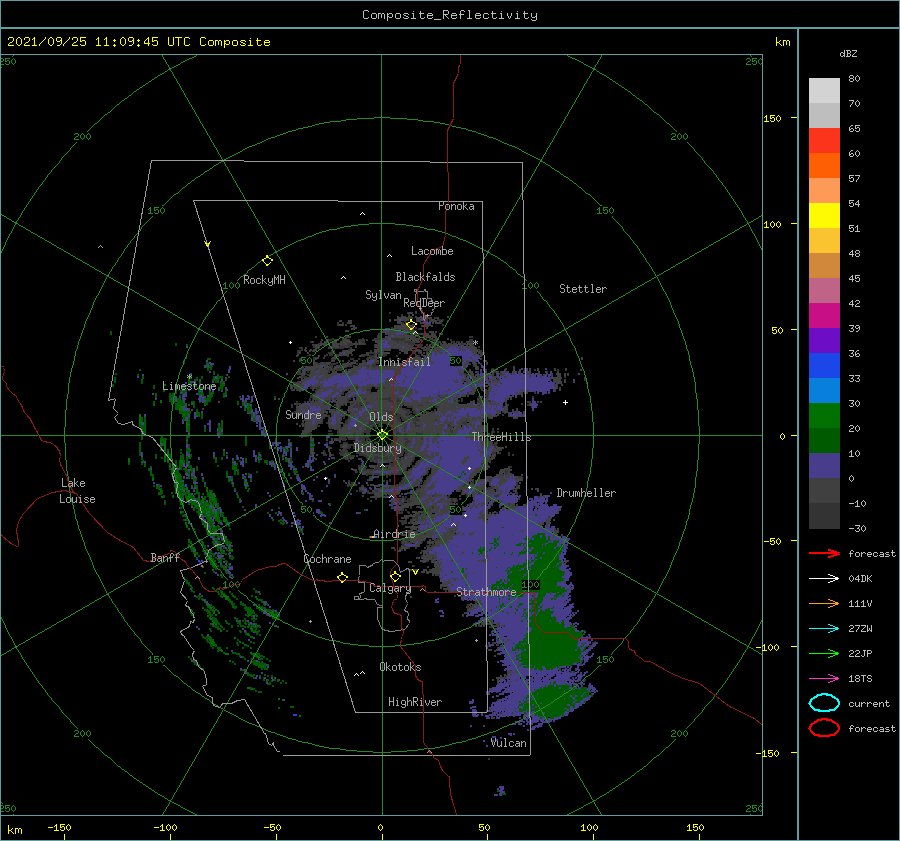Click the Lake Louise label
This screenshot has height=841, width=900.
click(x=77, y=491)
